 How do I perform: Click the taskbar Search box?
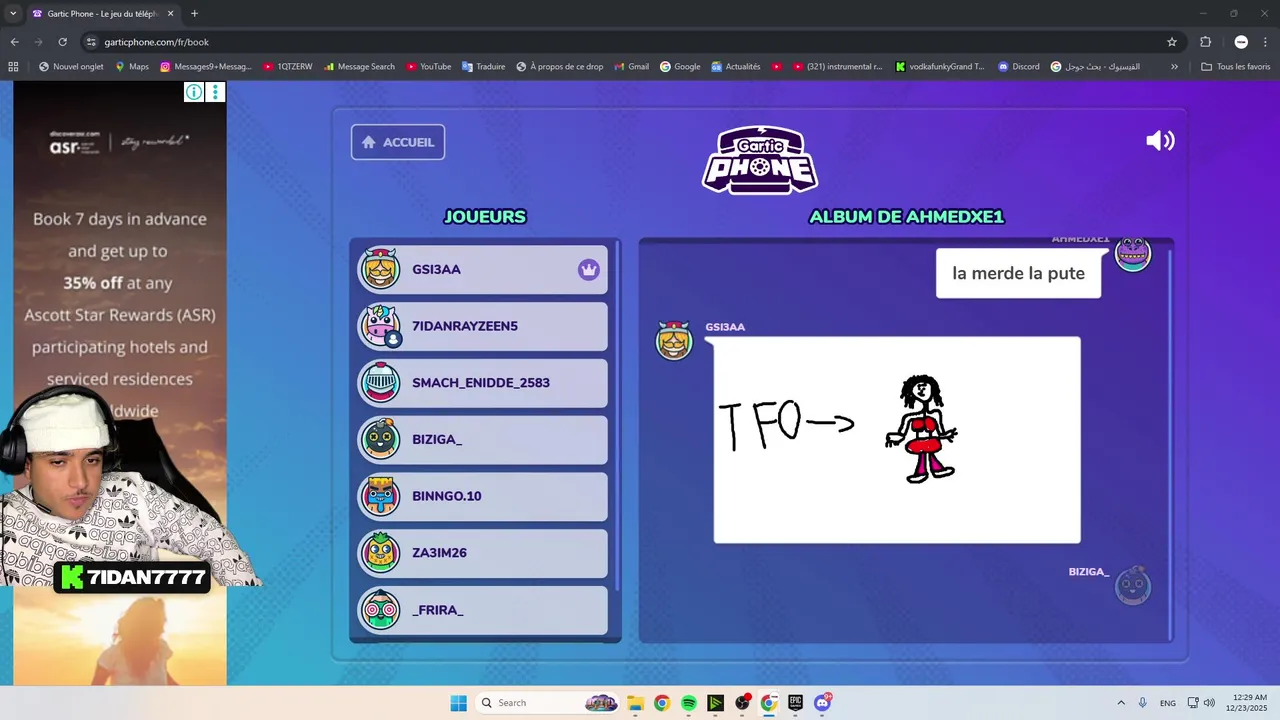tap(548, 703)
